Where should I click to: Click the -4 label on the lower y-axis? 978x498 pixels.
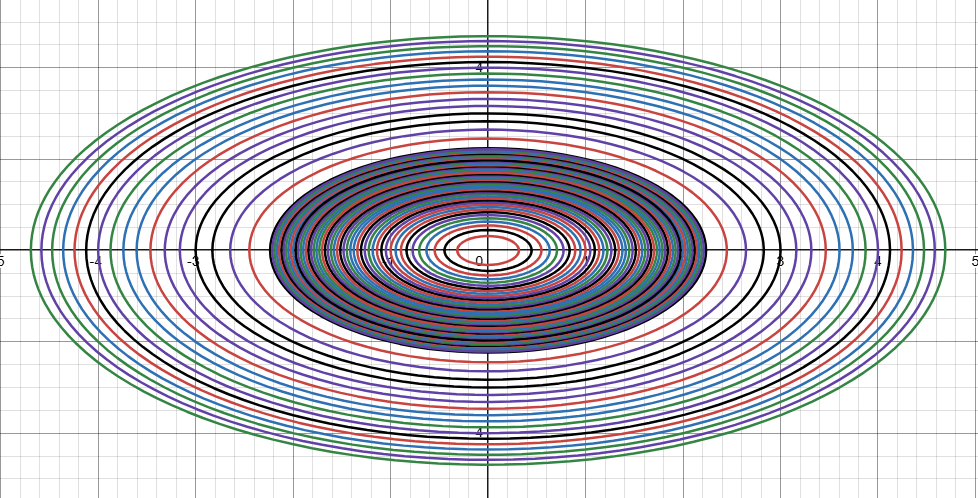477,433
